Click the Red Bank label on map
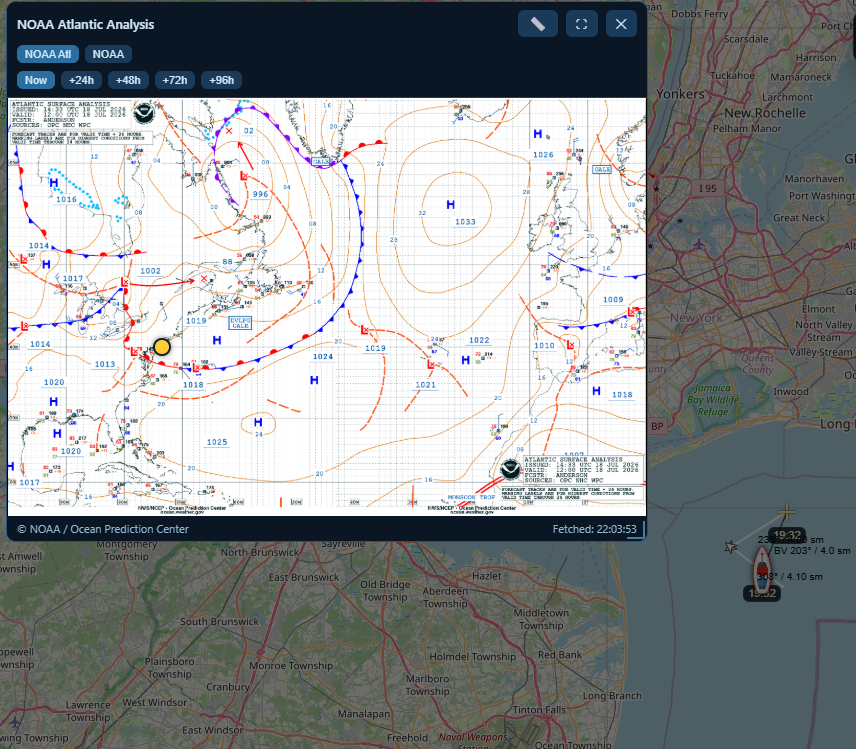The image size is (856, 749). [560, 655]
